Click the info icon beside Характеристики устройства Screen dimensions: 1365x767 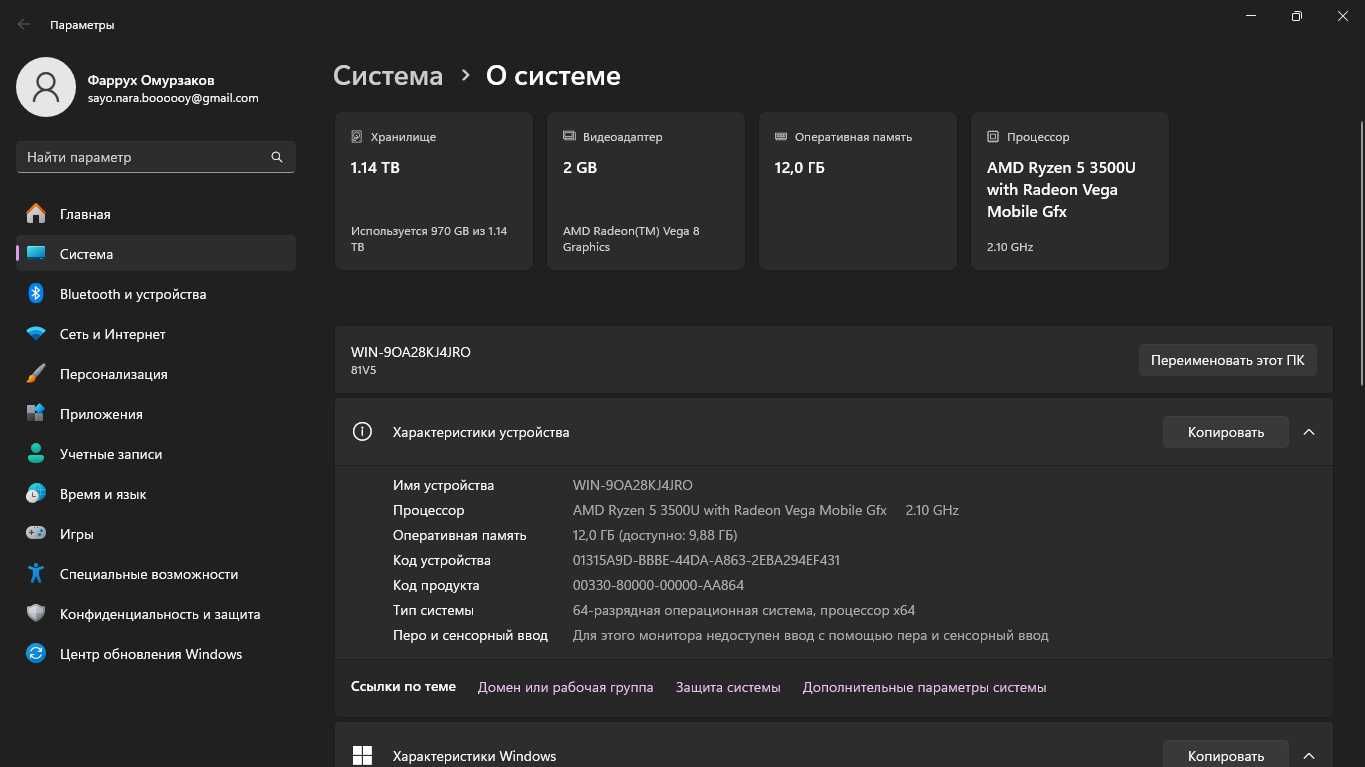pos(362,432)
